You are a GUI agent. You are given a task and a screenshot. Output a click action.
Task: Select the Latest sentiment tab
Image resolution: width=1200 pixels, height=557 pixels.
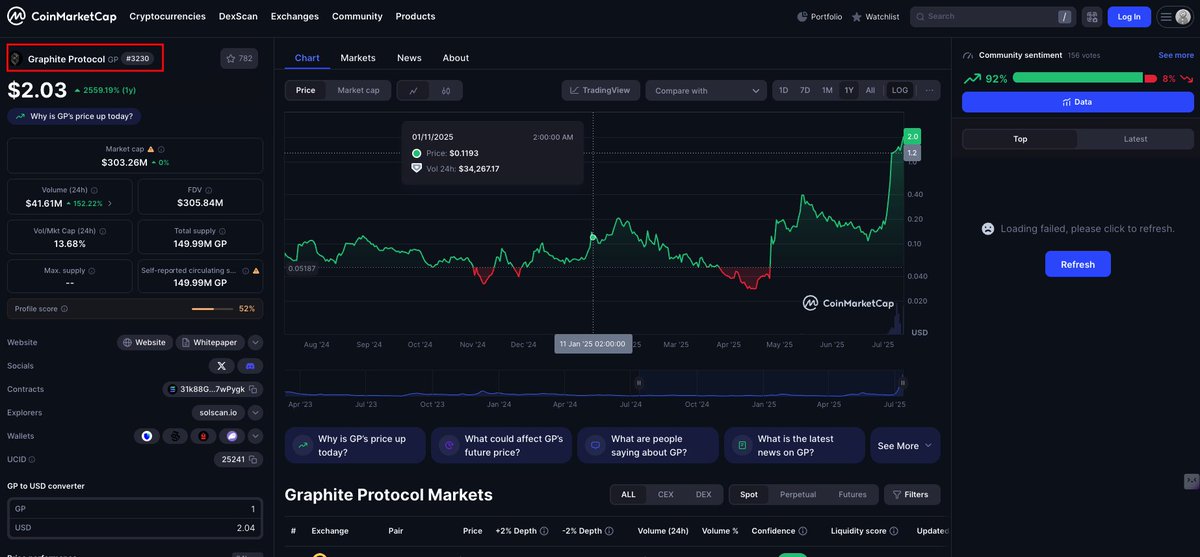(1135, 139)
